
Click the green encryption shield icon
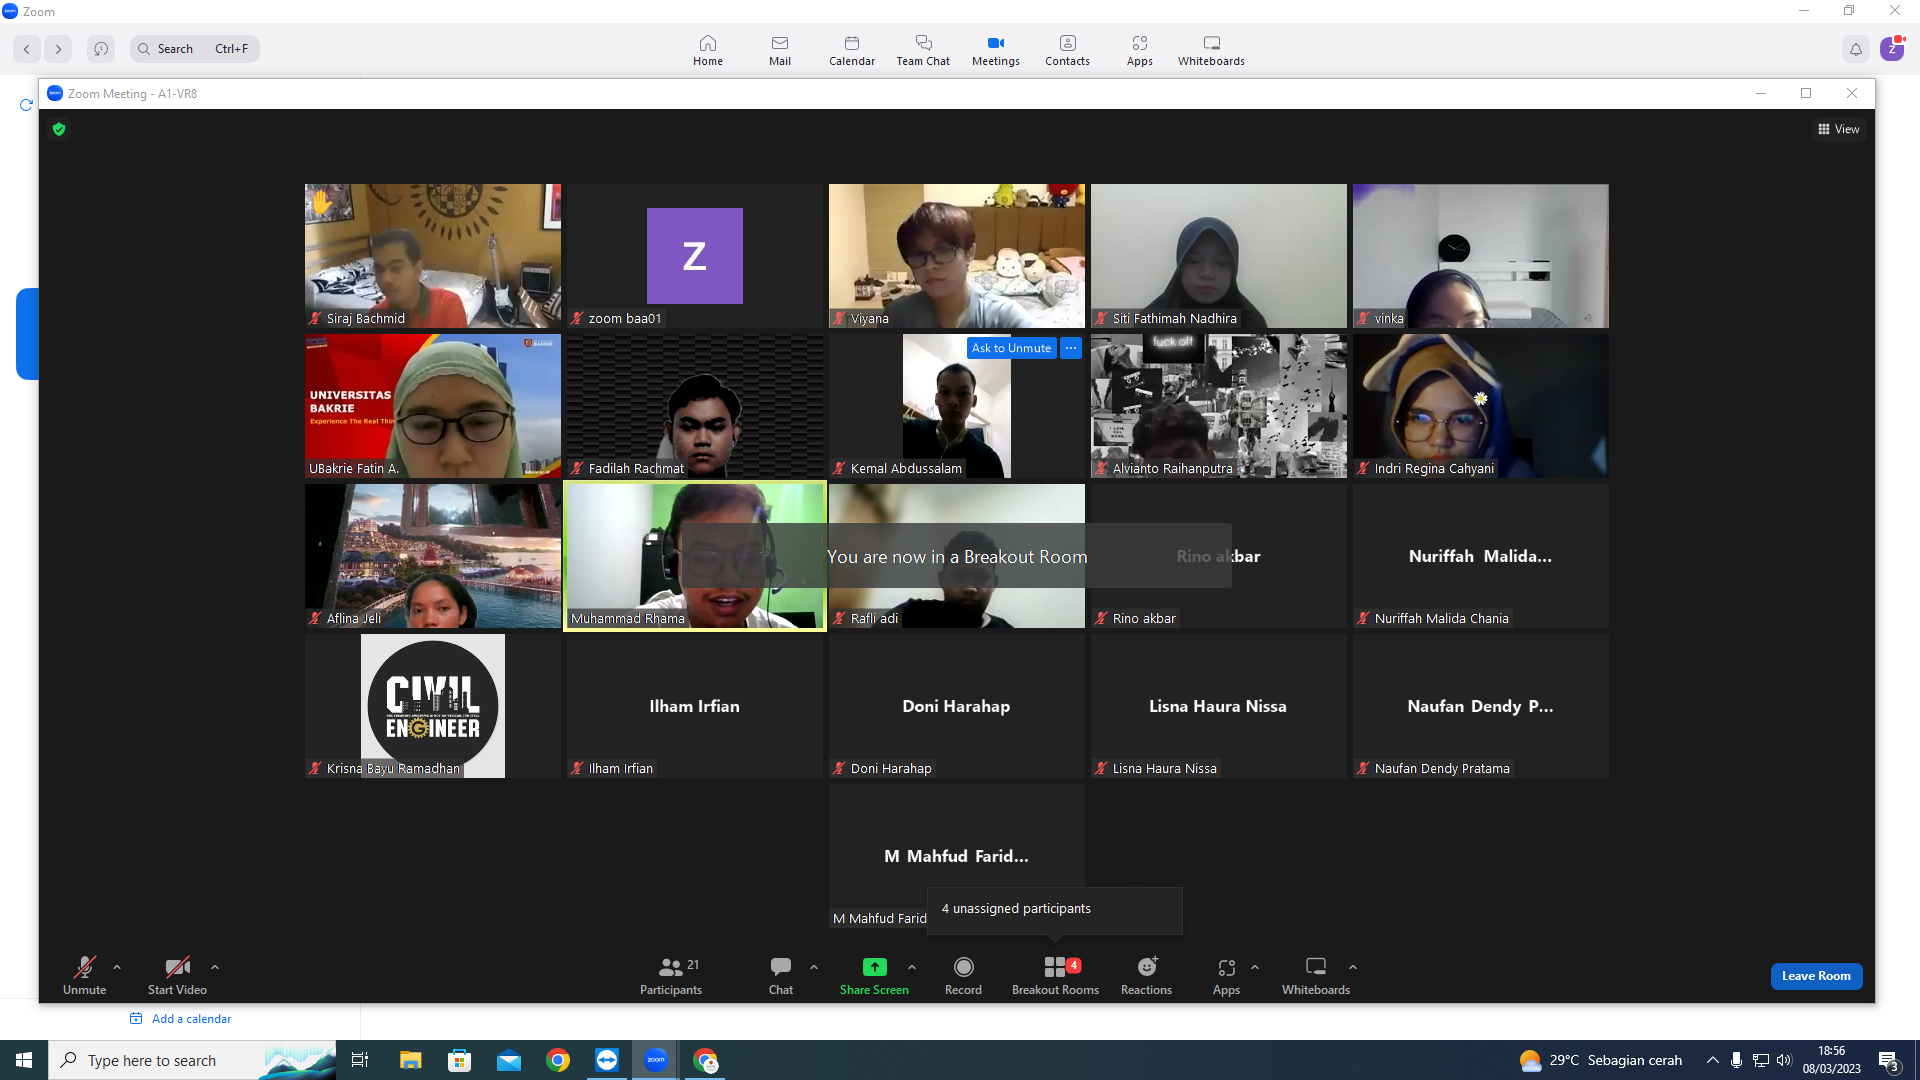click(x=59, y=129)
